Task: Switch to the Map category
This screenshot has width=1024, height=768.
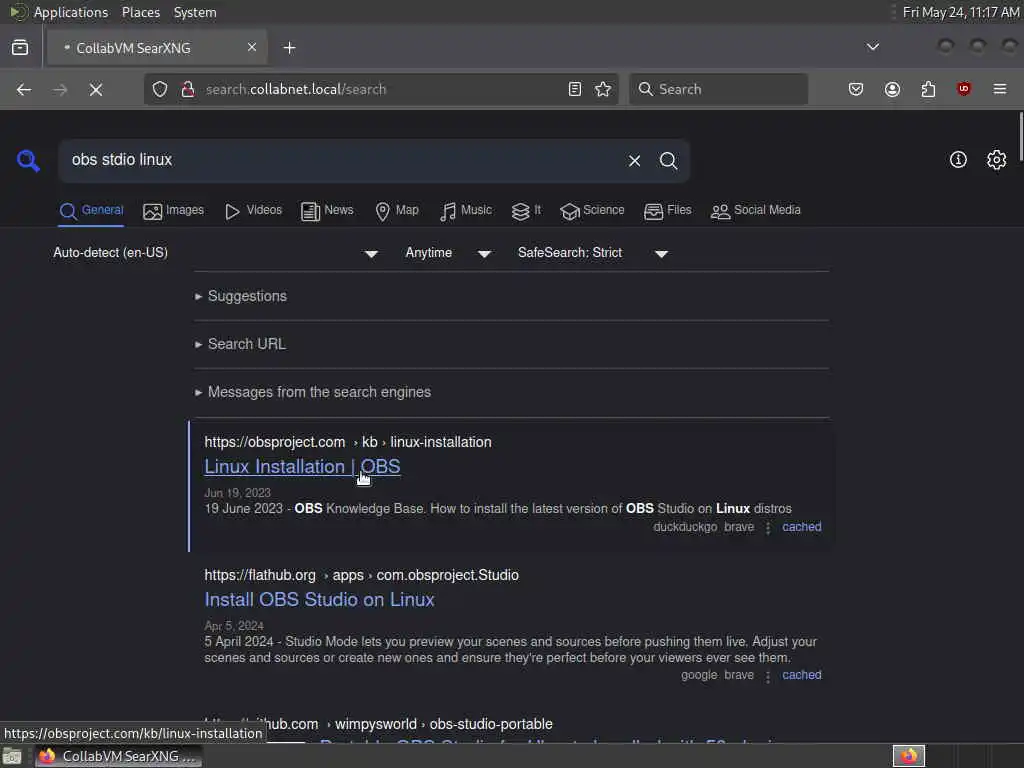Action: click(x=397, y=210)
